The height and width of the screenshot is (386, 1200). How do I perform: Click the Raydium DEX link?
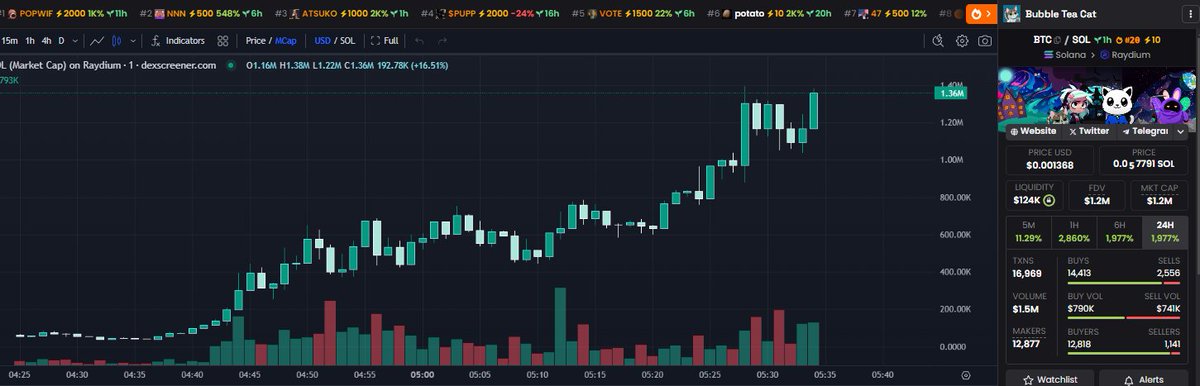click(1124, 54)
